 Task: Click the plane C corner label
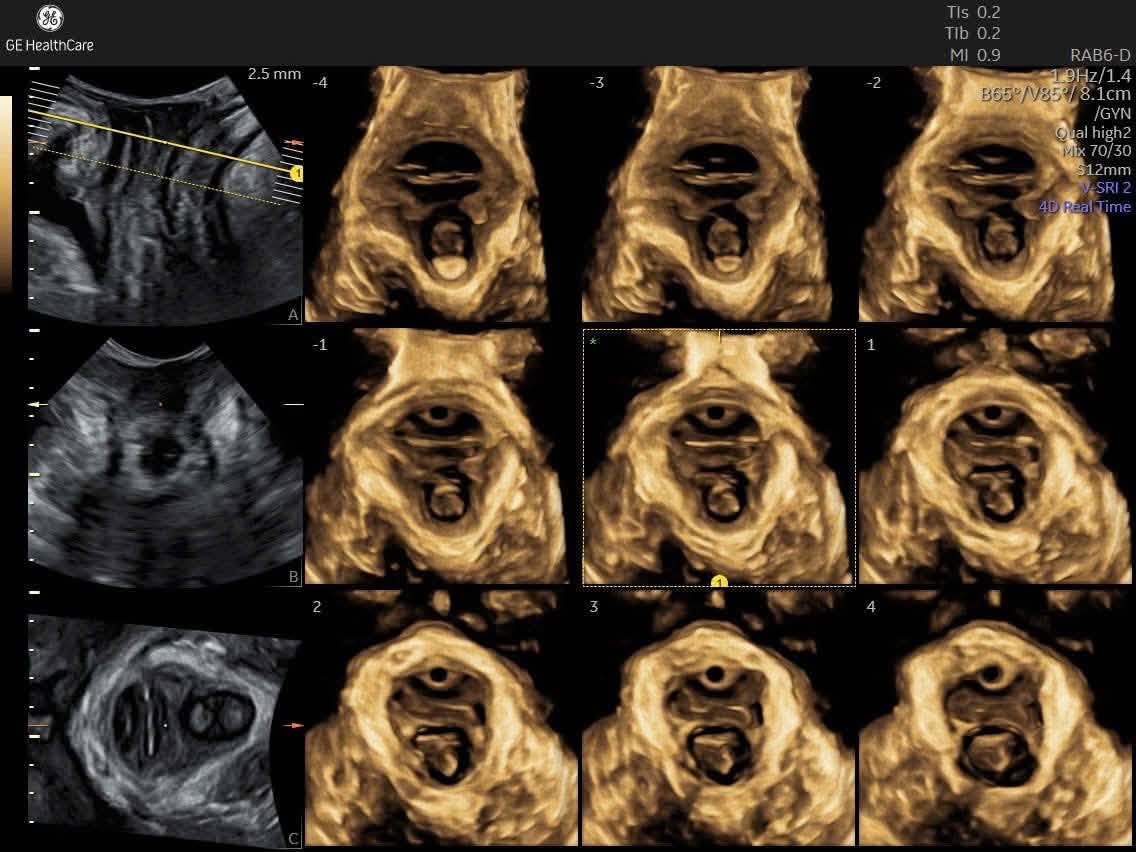(293, 839)
